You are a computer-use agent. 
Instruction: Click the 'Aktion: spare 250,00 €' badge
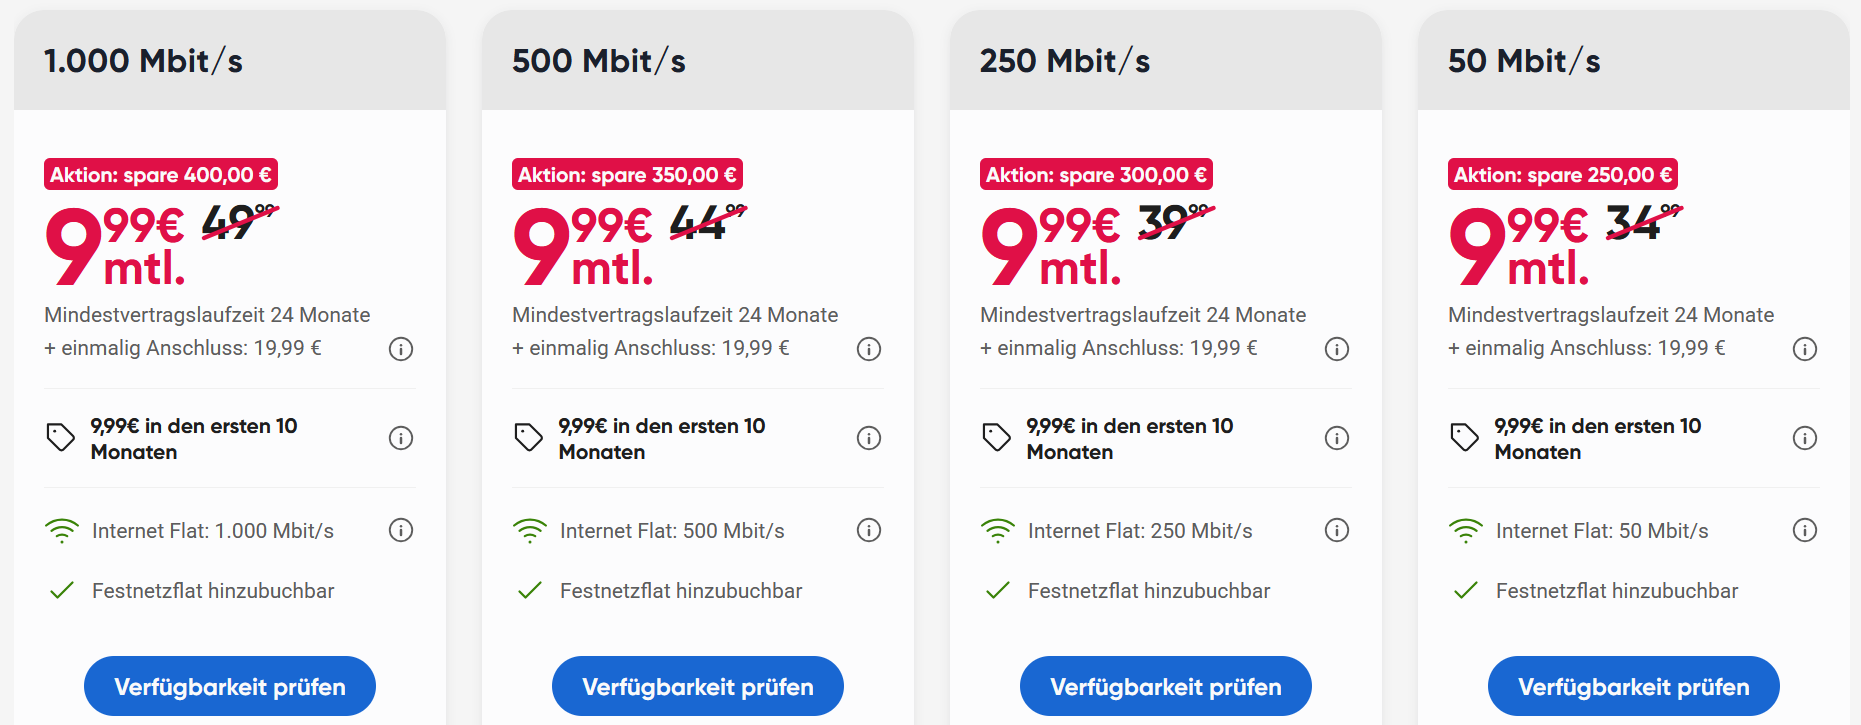click(1563, 175)
